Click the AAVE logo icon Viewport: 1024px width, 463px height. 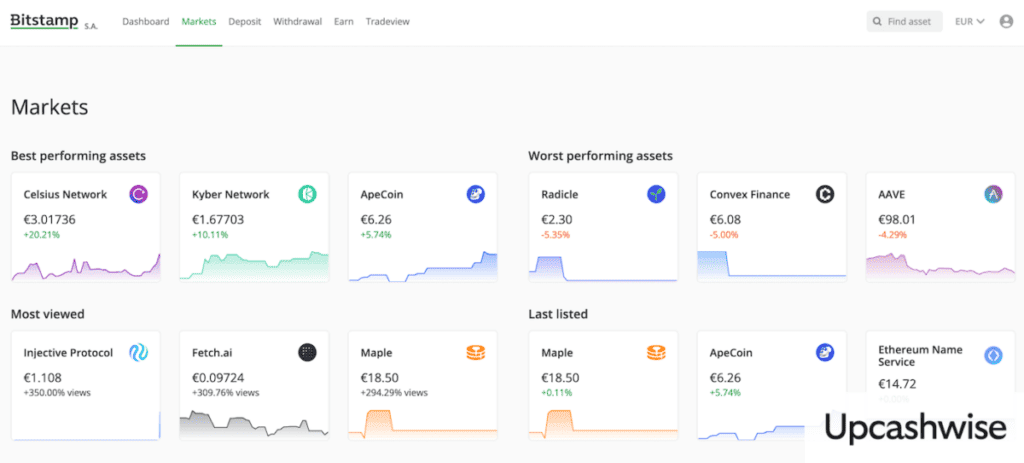click(x=993, y=194)
